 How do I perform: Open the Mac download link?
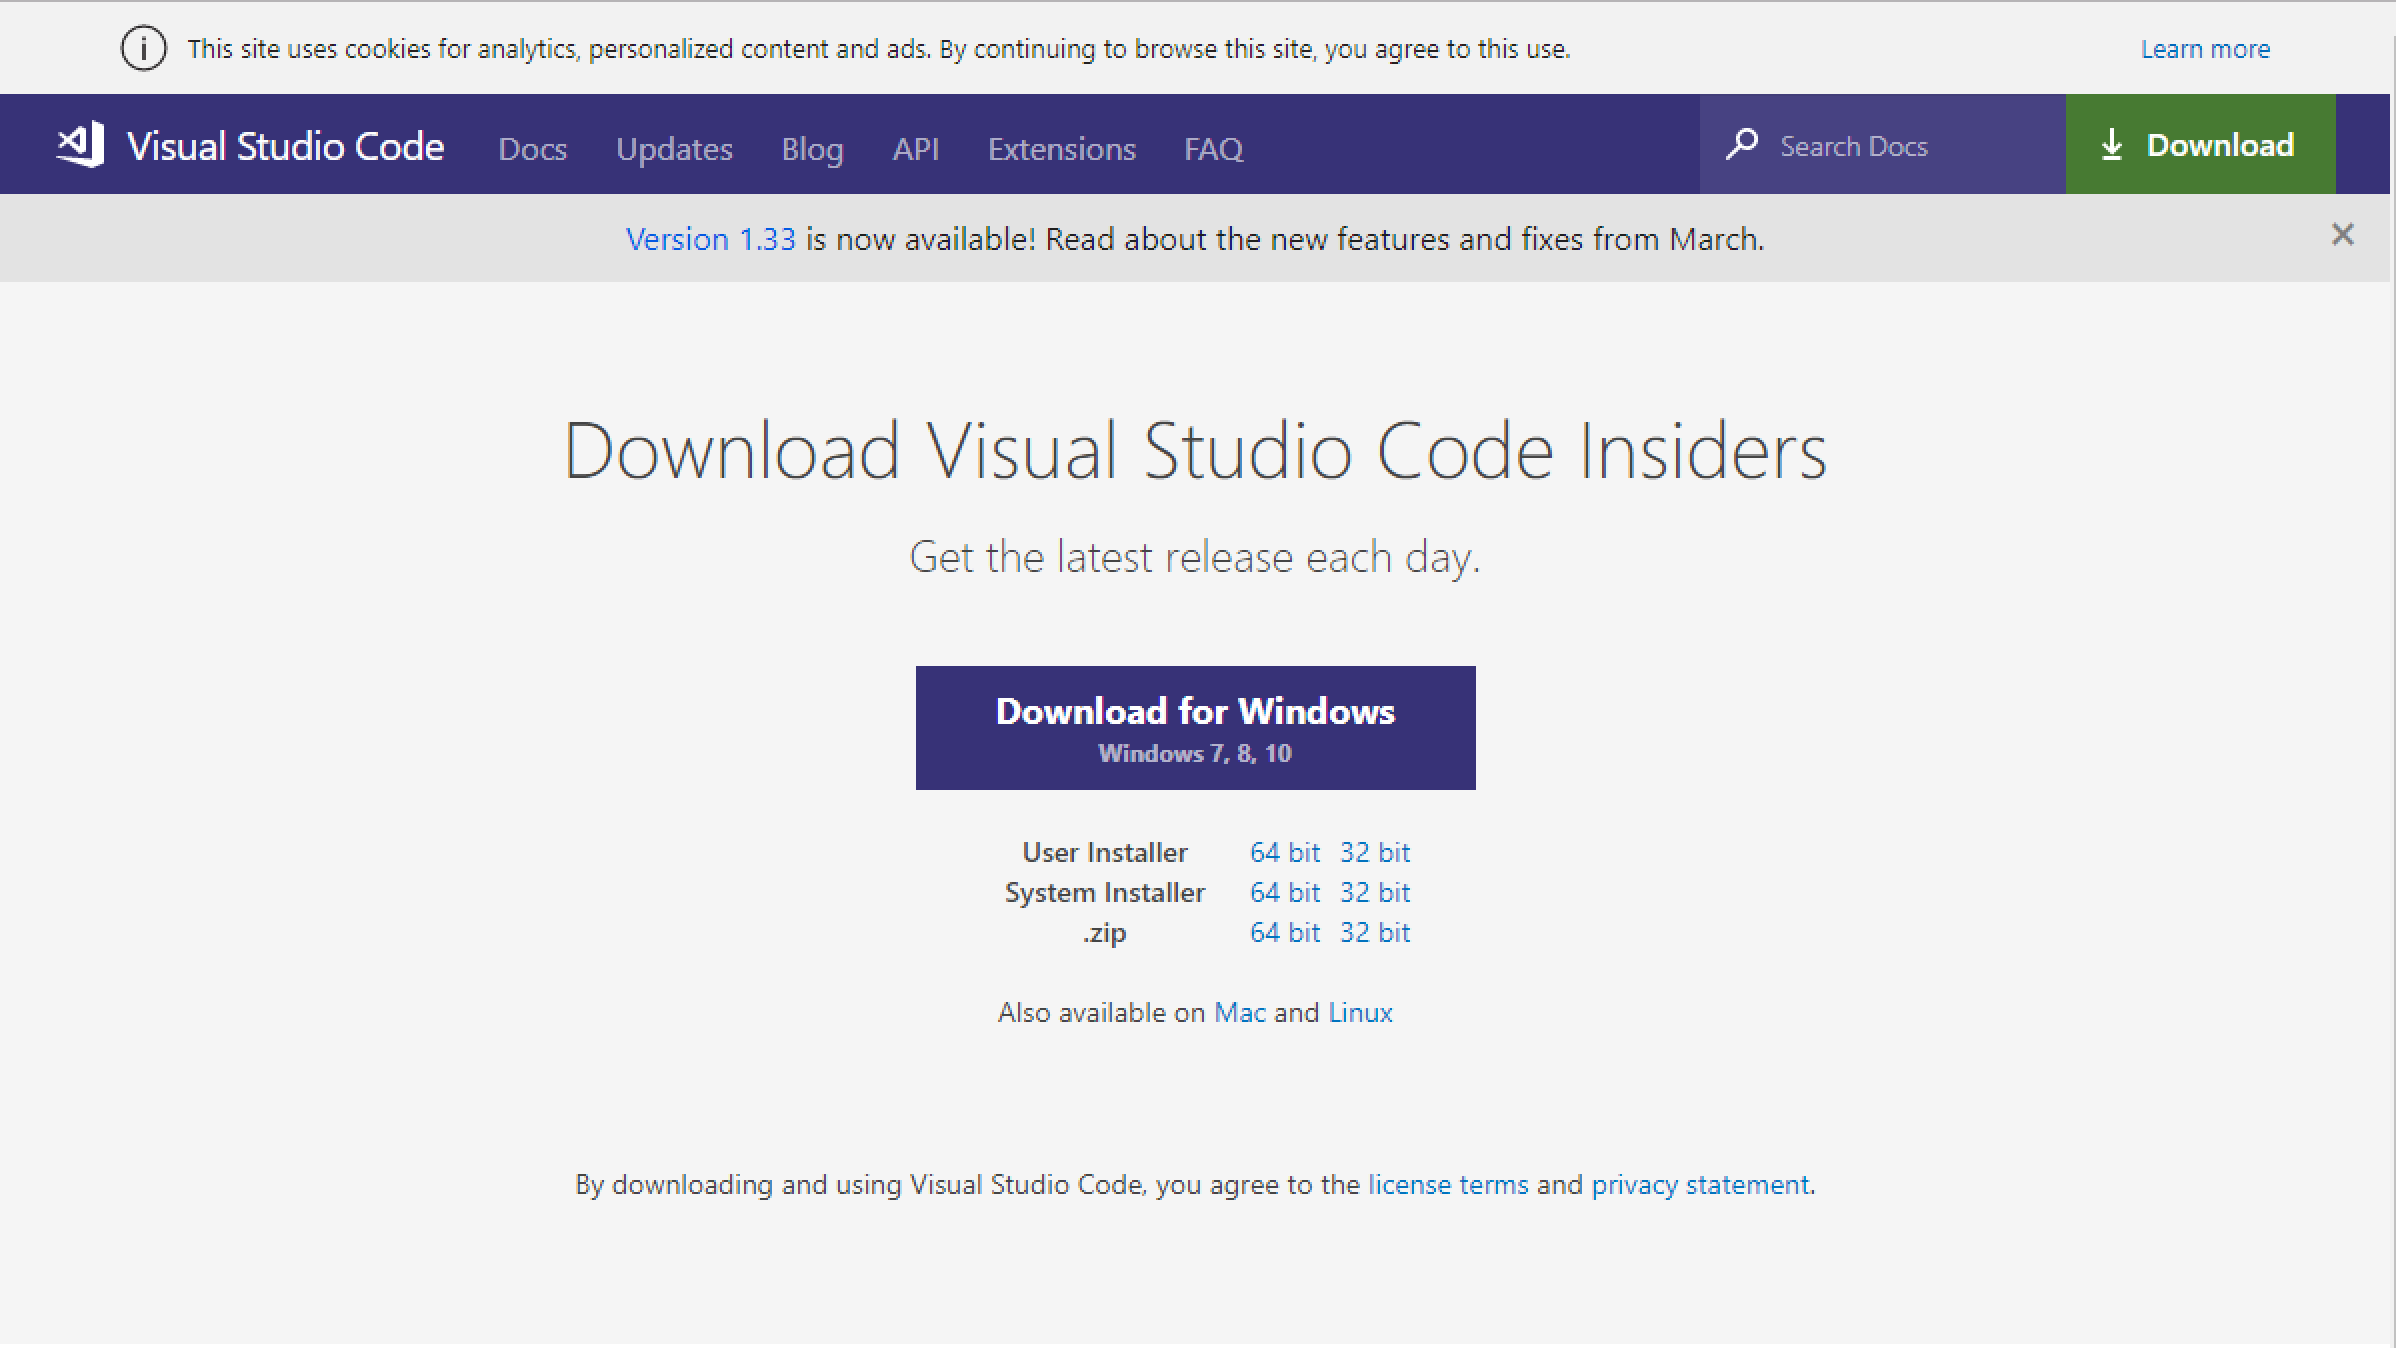[1240, 1013]
